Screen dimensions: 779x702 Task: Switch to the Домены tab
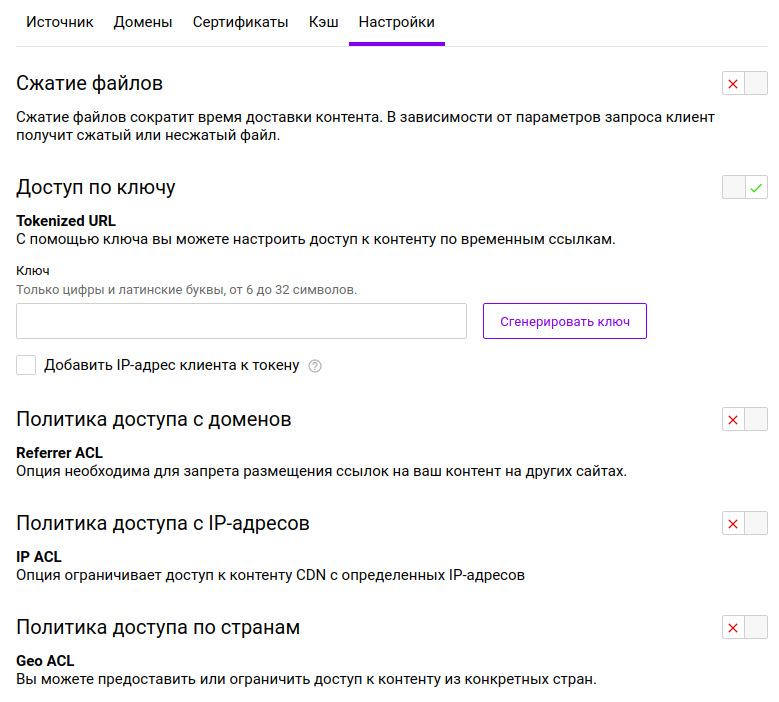(143, 22)
